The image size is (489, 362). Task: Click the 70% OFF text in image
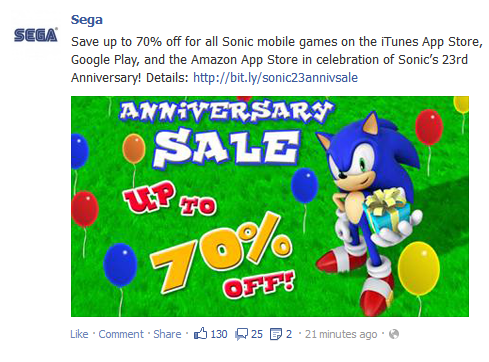[x=223, y=255]
